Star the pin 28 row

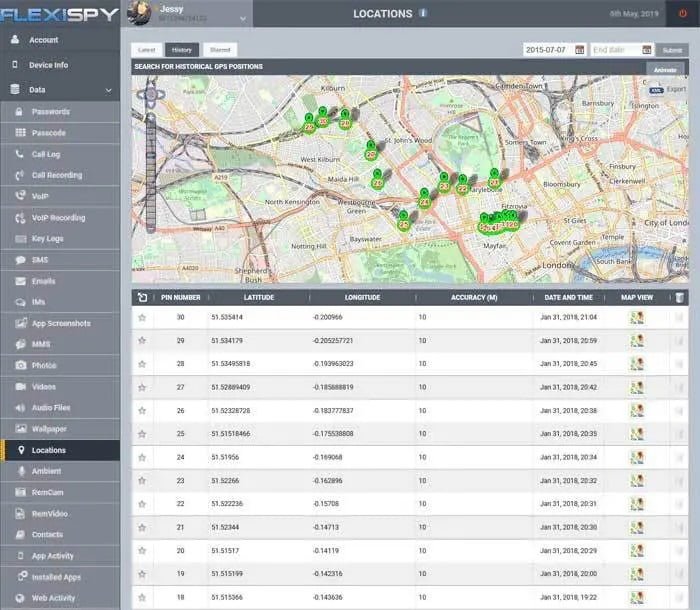(142, 364)
